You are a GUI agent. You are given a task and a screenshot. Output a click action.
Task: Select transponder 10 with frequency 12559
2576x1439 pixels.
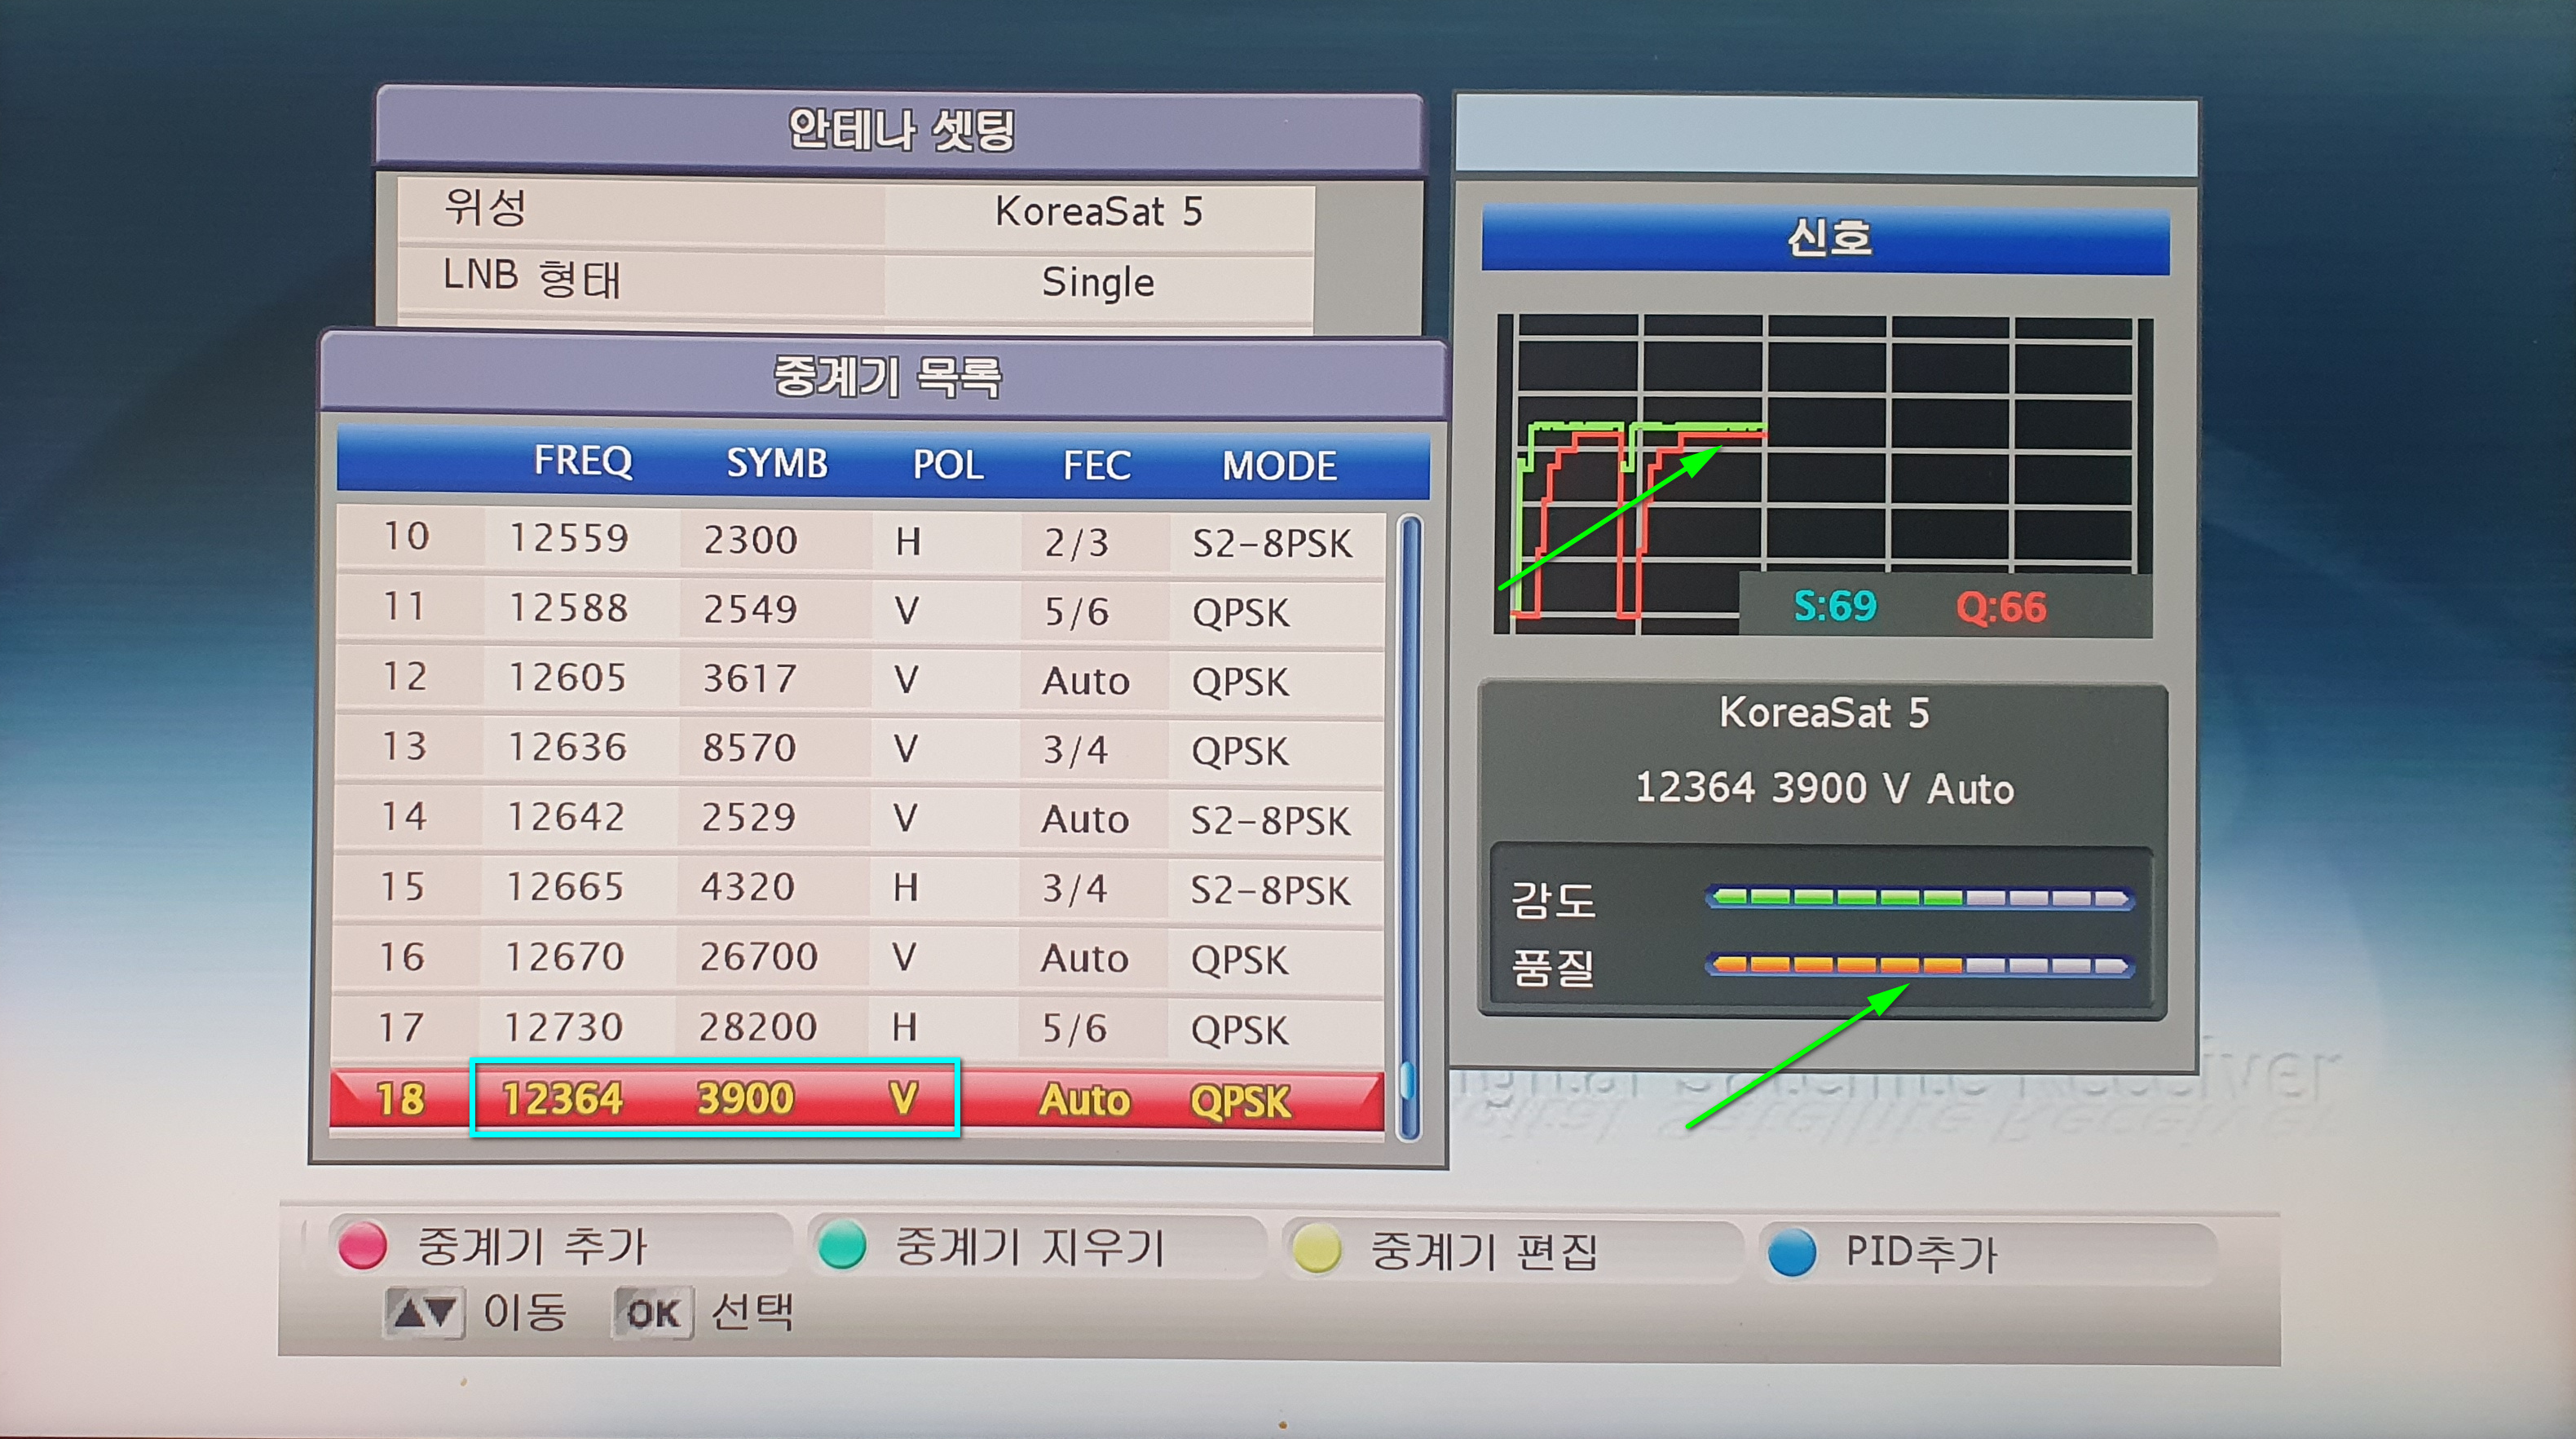[568, 539]
